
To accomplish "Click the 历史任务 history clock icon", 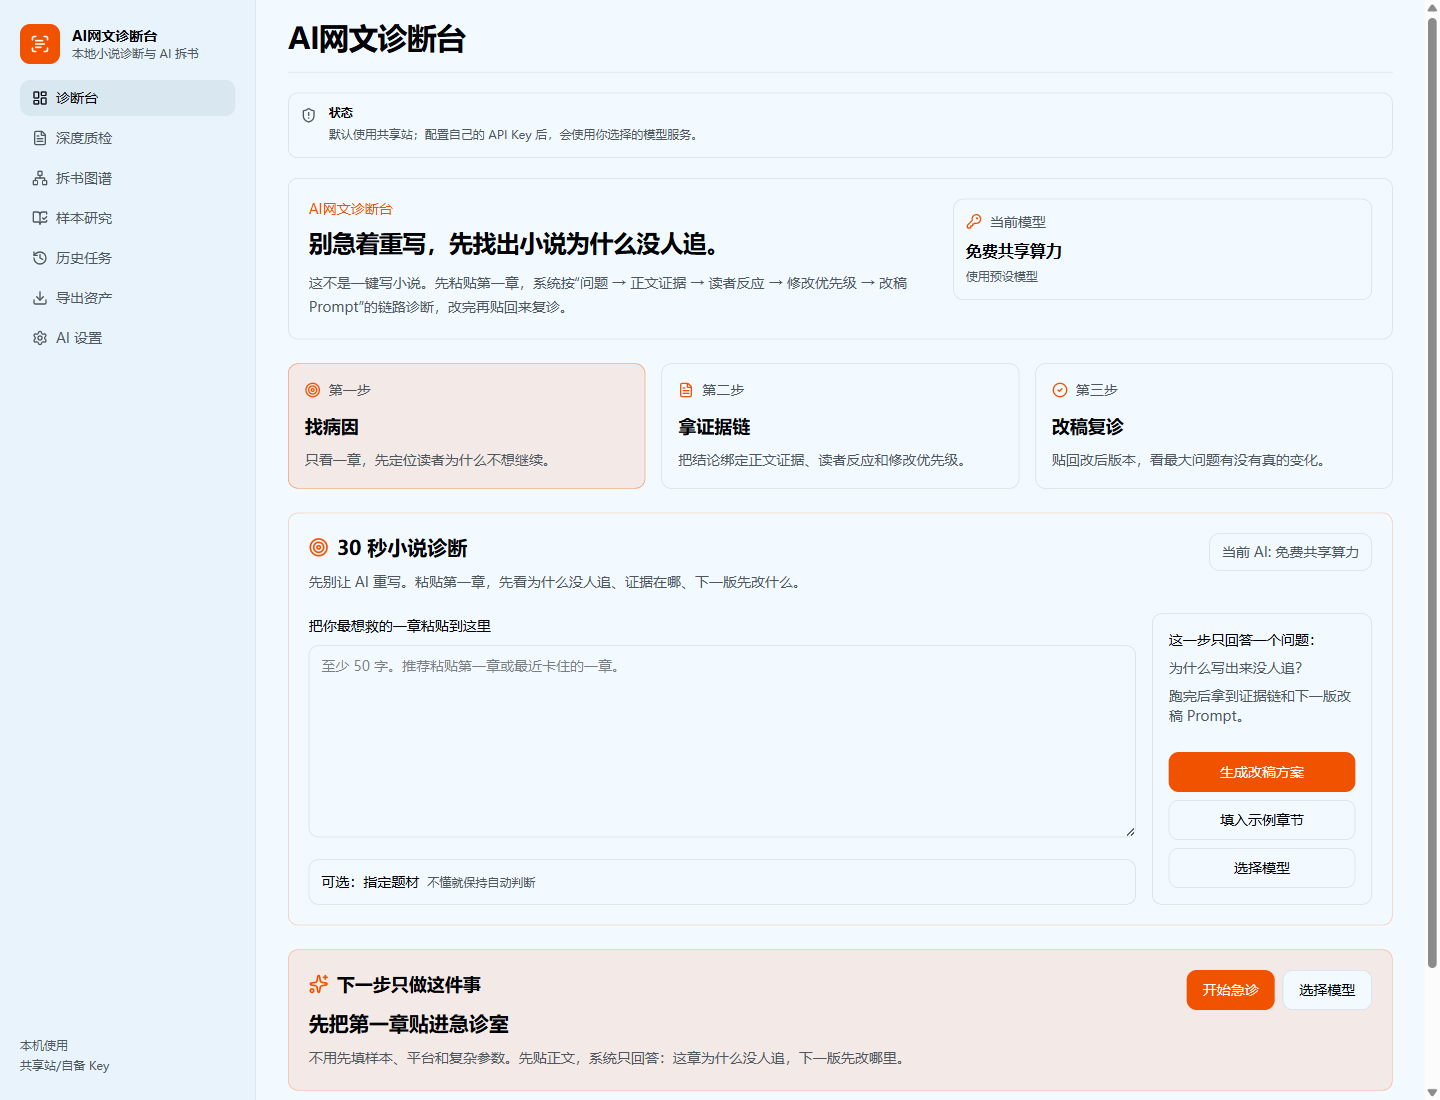I will pos(40,258).
